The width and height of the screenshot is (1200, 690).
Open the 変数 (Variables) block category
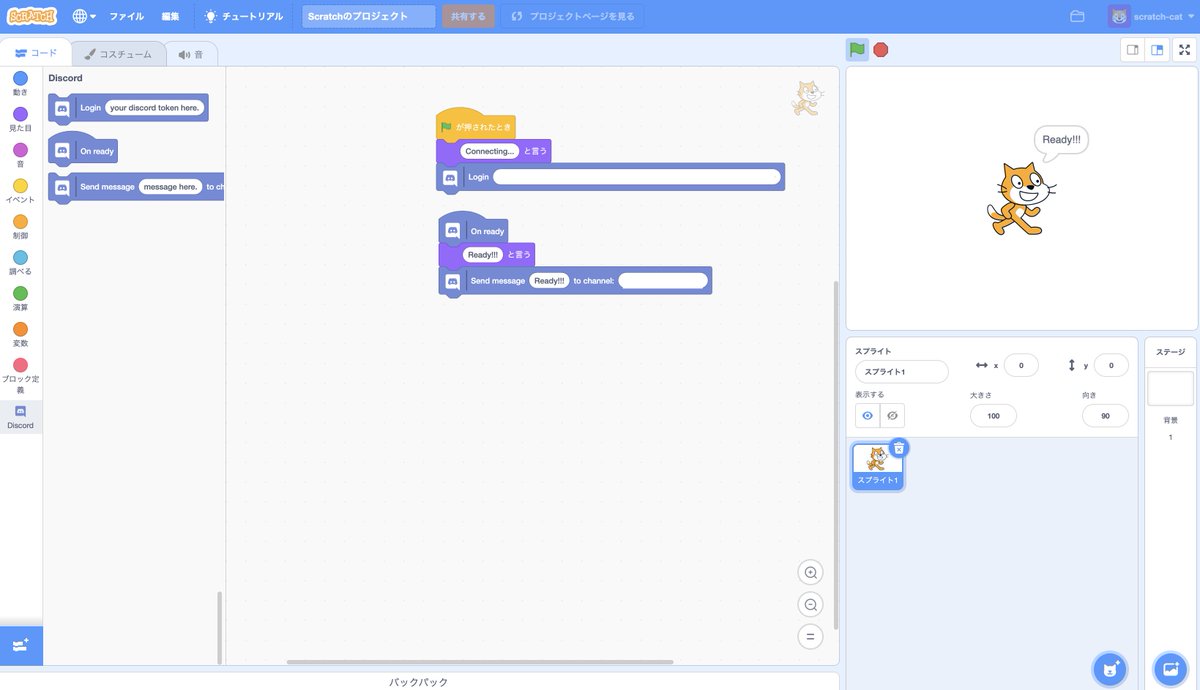click(x=20, y=334)
